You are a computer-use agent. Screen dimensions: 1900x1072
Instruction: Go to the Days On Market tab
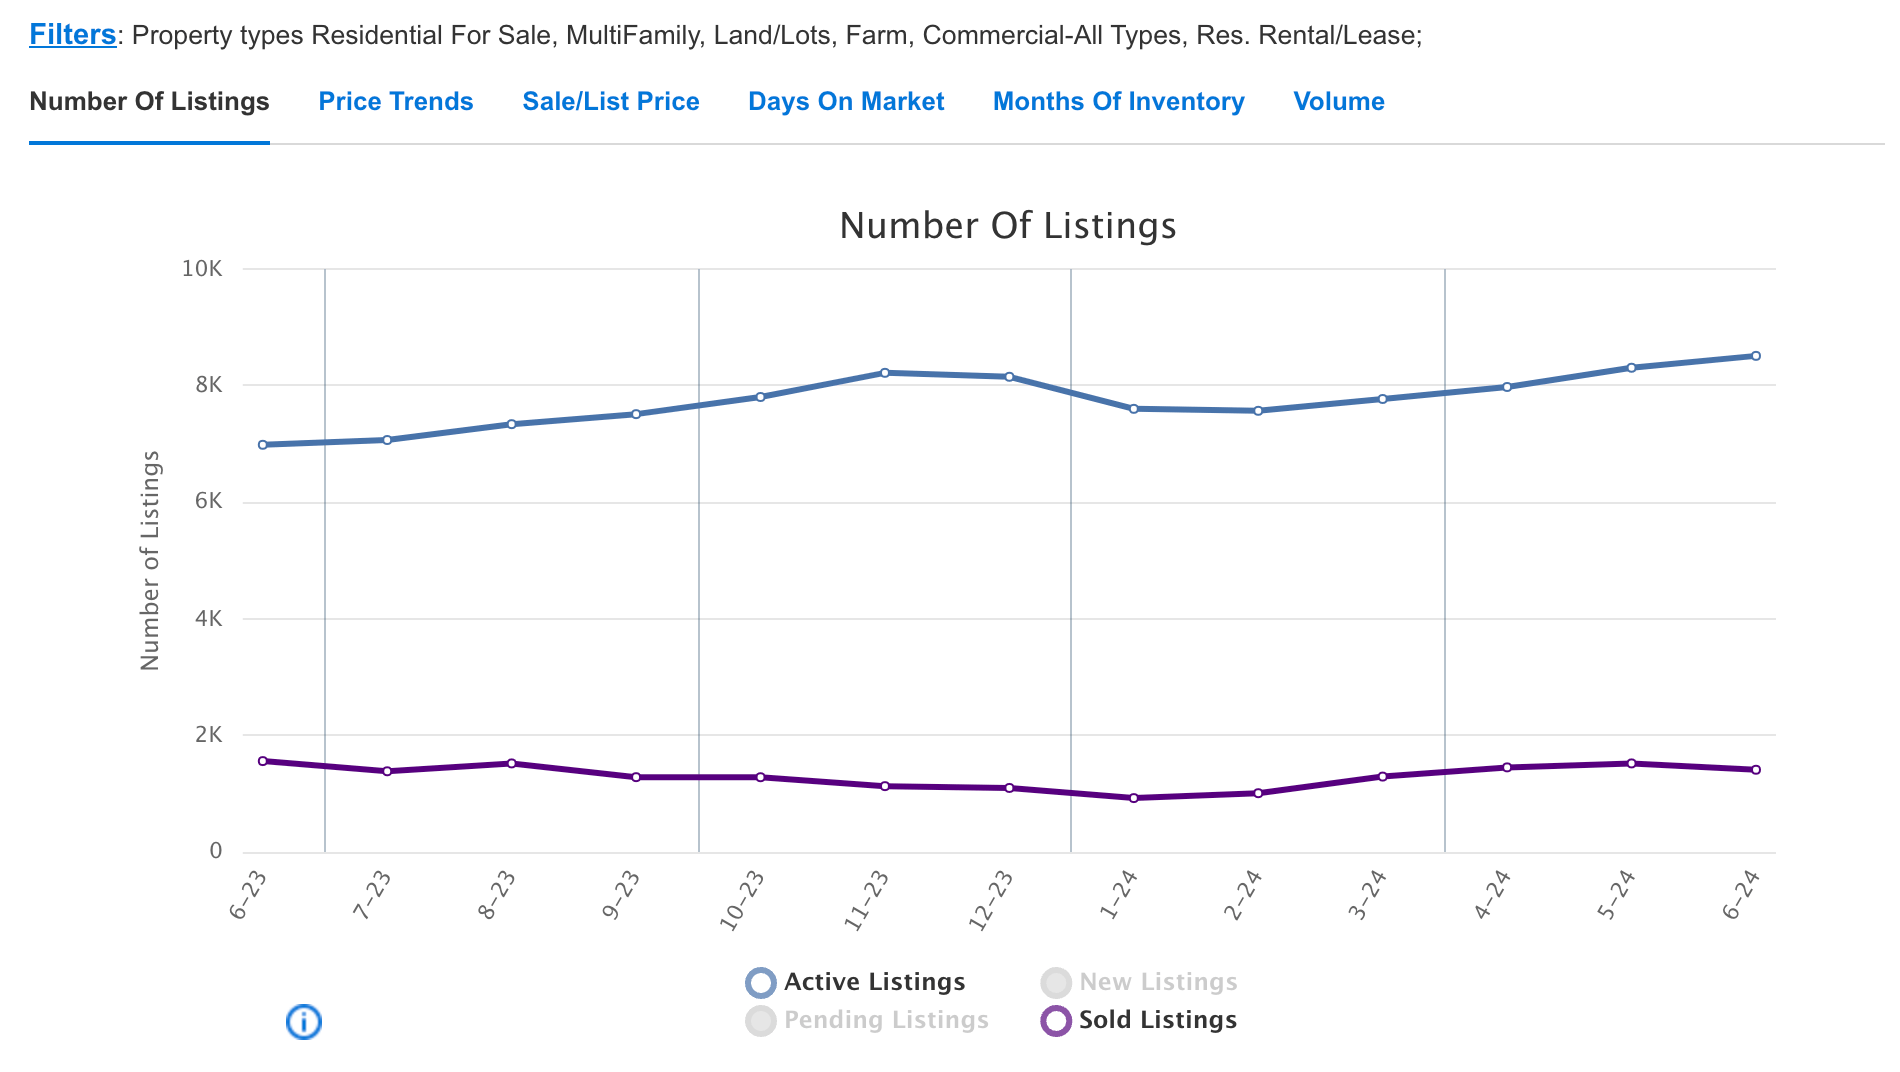coord(846,102)
